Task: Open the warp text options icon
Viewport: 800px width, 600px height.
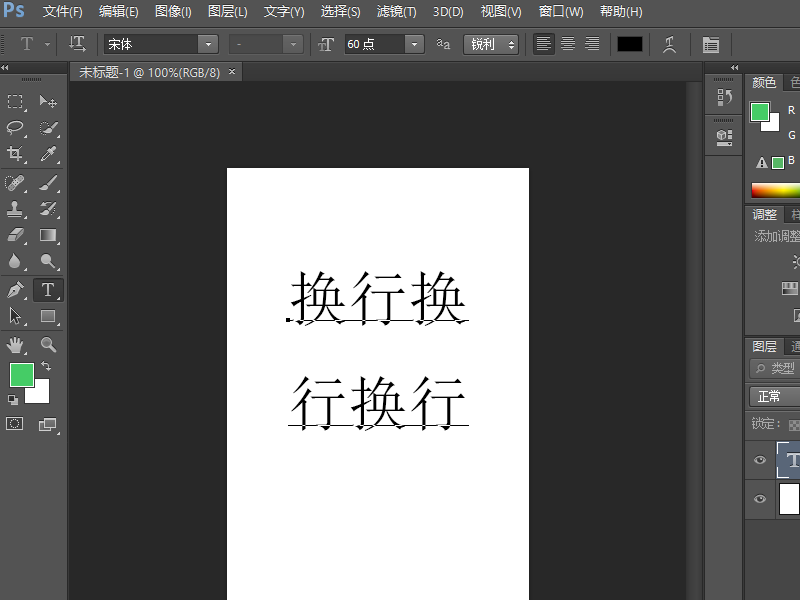Action: [669, 44]
